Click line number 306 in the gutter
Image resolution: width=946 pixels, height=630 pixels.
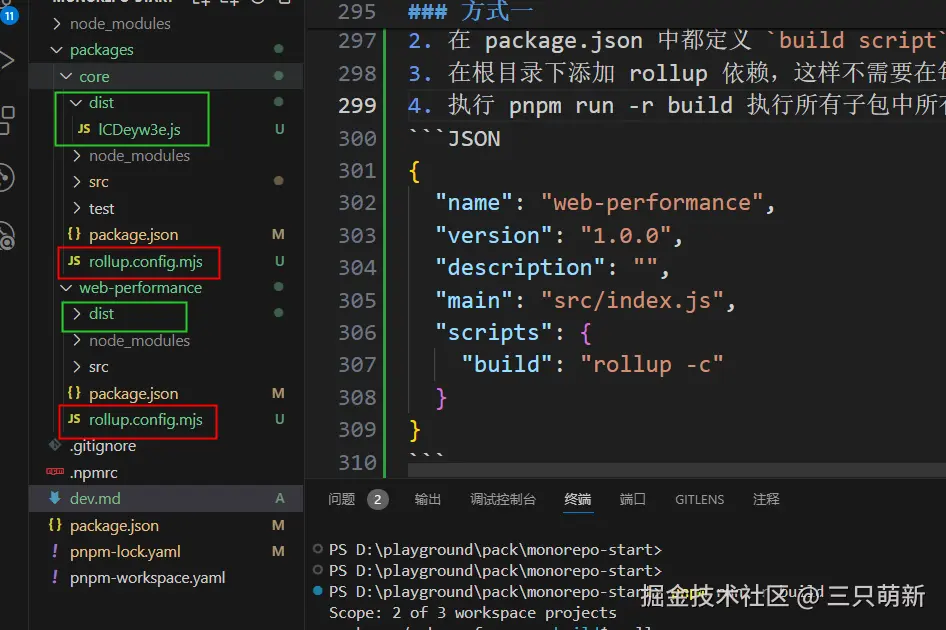click(357, 332)
